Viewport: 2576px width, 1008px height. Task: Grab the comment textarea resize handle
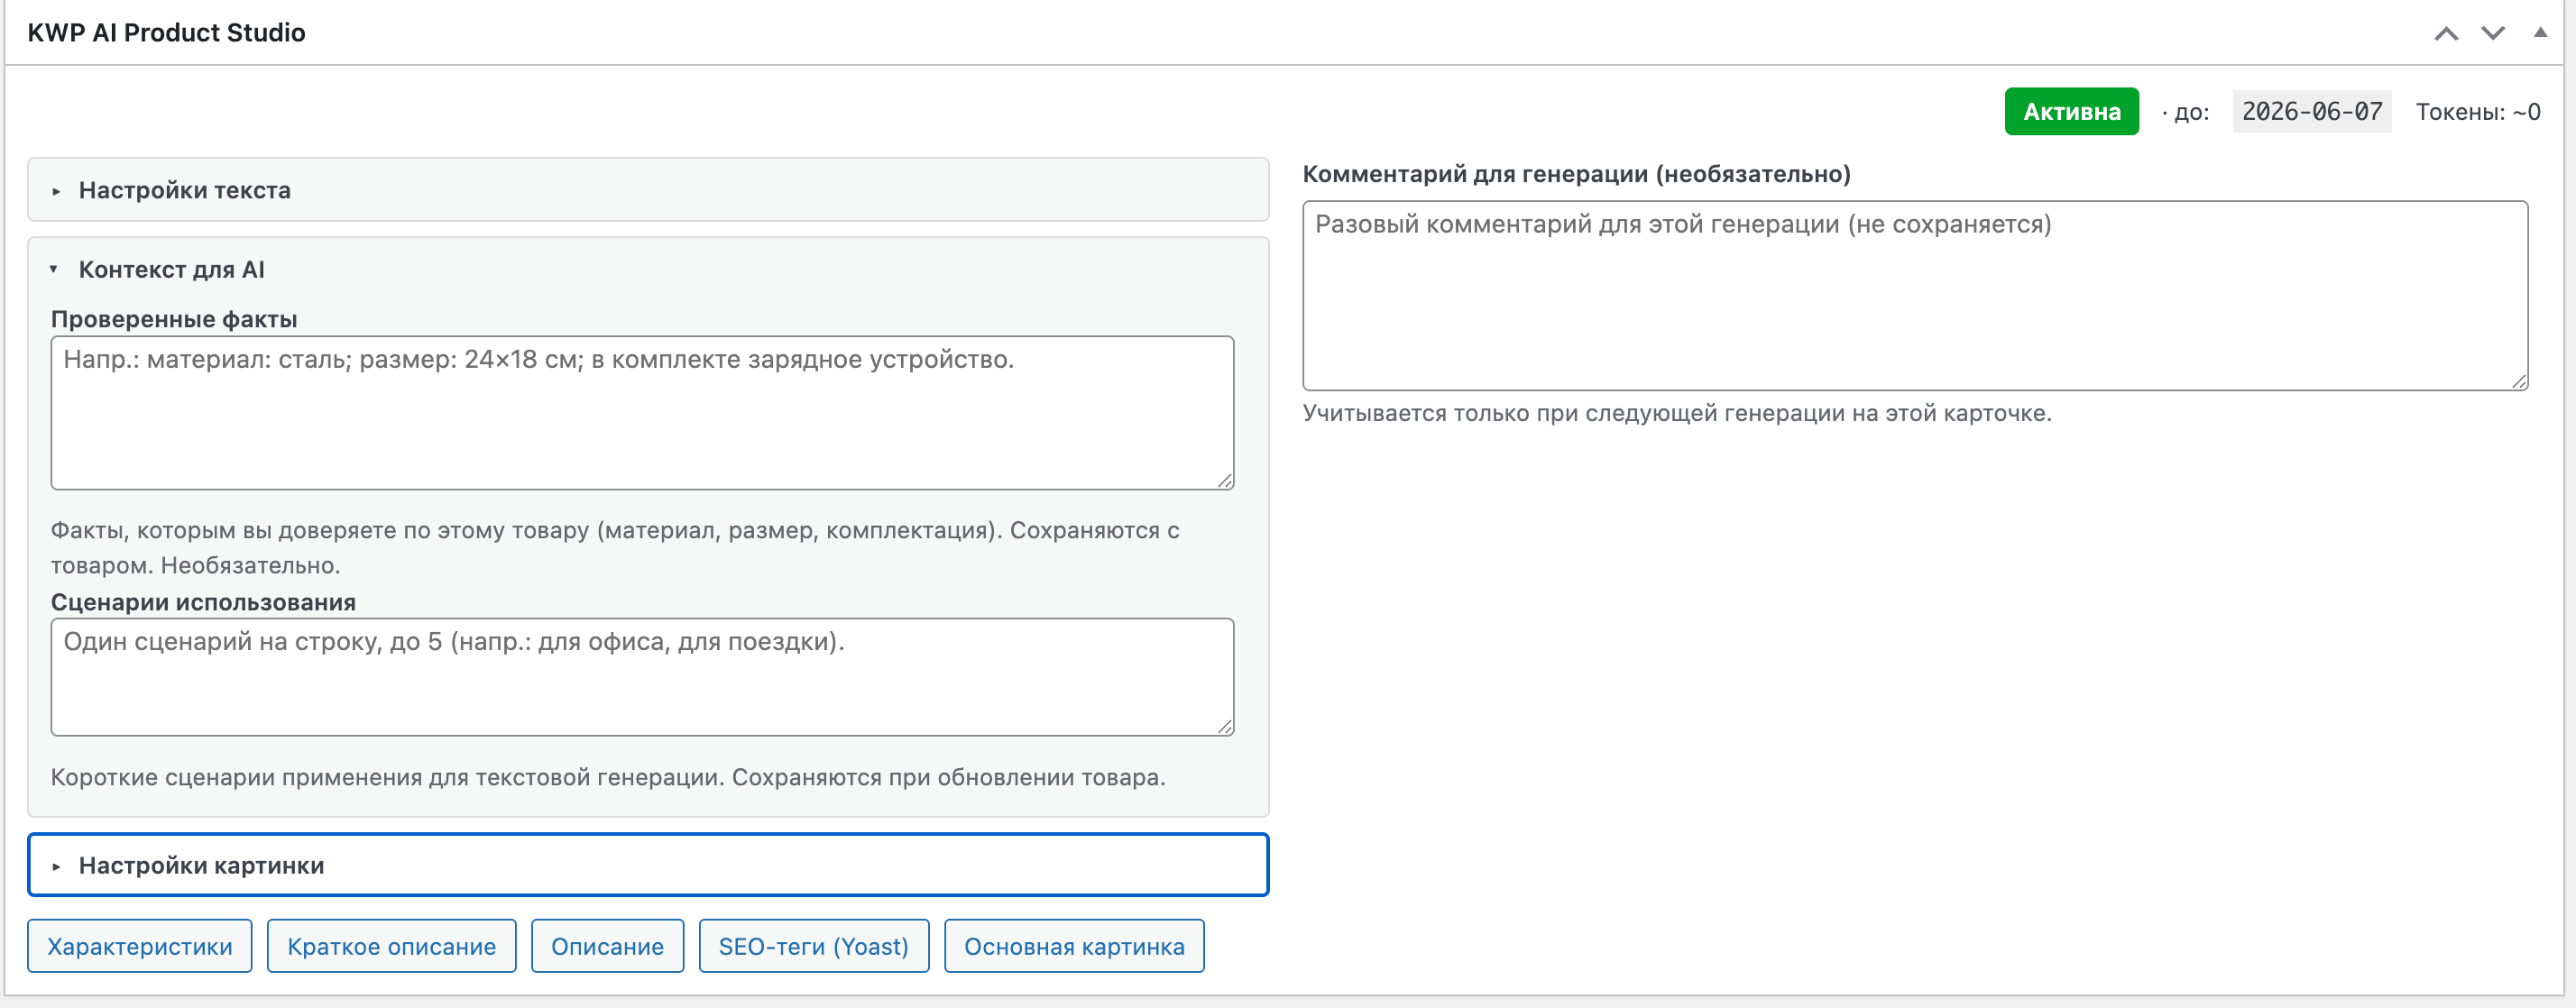tap(2519, 381)
